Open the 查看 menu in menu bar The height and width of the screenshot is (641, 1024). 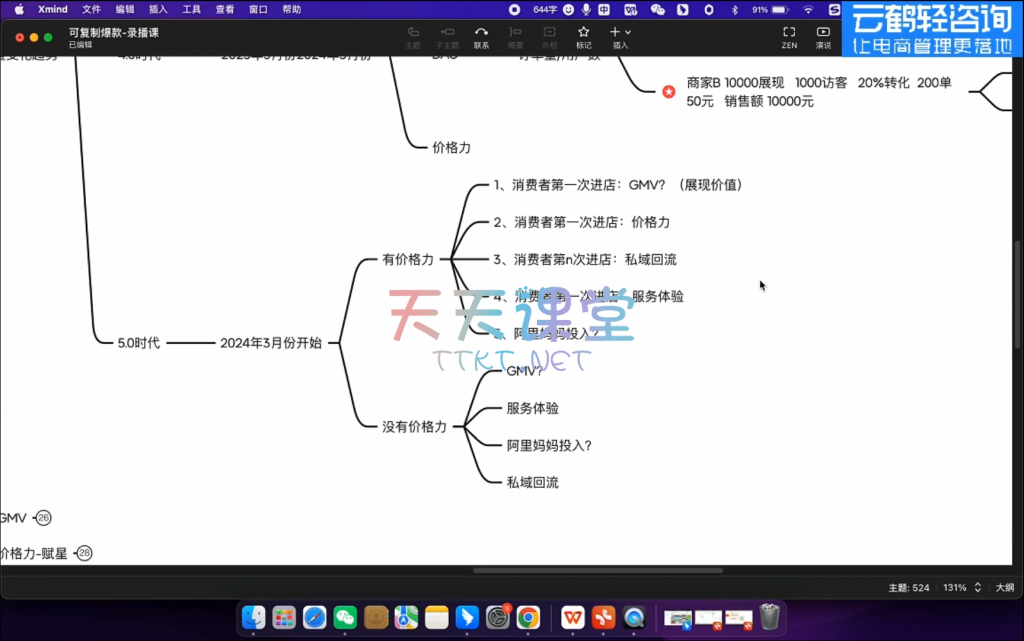(225, 9)
